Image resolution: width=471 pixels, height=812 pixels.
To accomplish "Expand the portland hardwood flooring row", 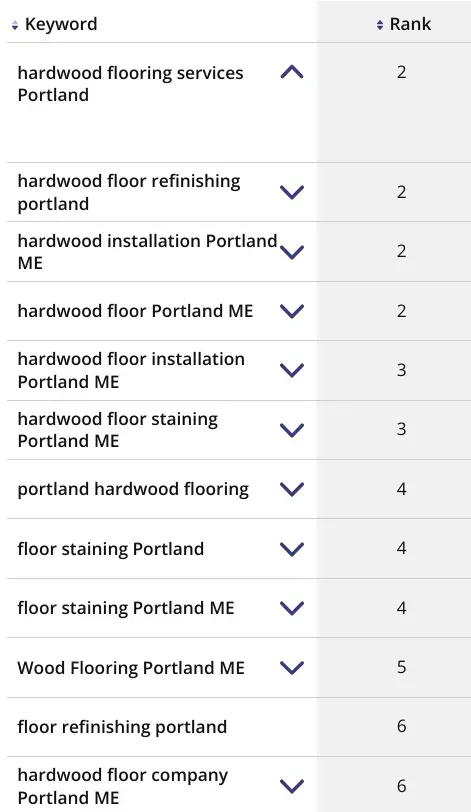I will pos(292,489).
